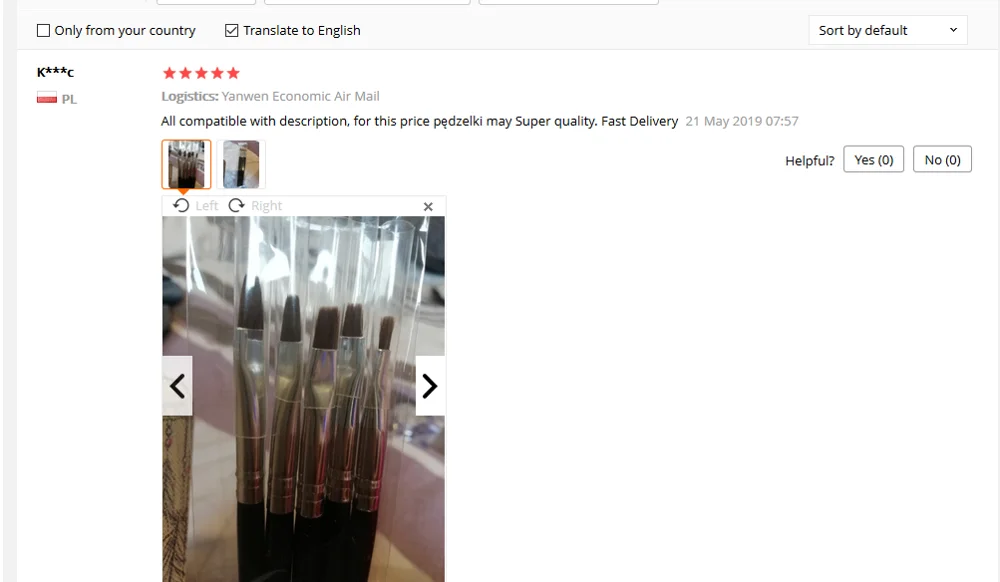Advance to next review photo arrow
The width and height of the screenshot is (1000, 582).
430,386
